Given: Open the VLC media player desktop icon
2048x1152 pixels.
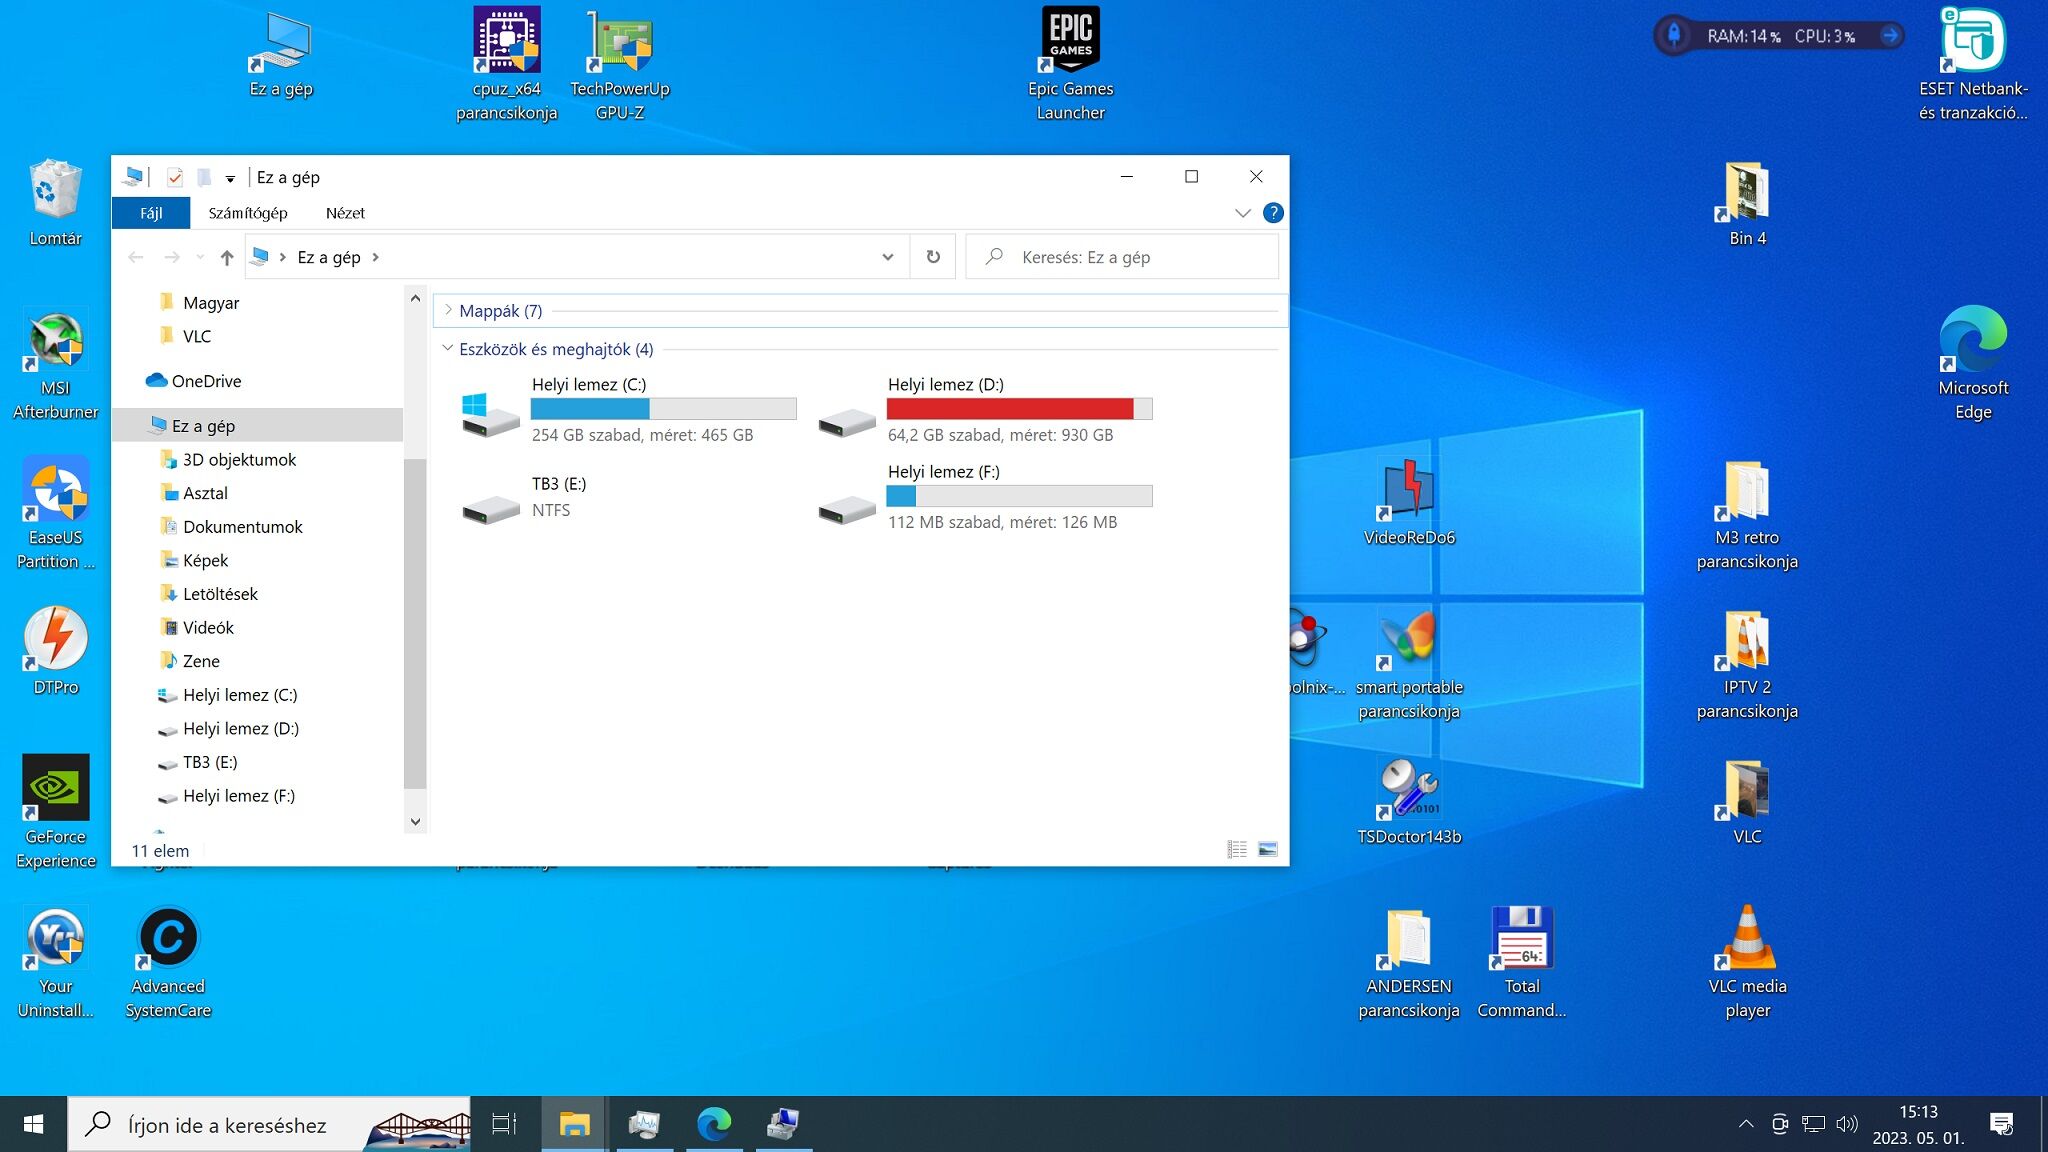Looking at the screenshot, I should point(1746,940).
